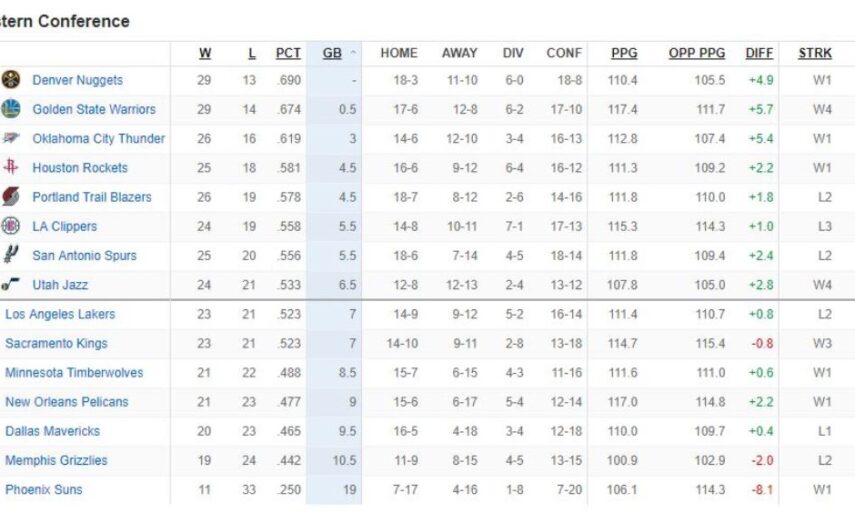Sort the table by PCT column
Viewport: 855px width, 513px height.
pyautogui.click(x=288, y=53)
